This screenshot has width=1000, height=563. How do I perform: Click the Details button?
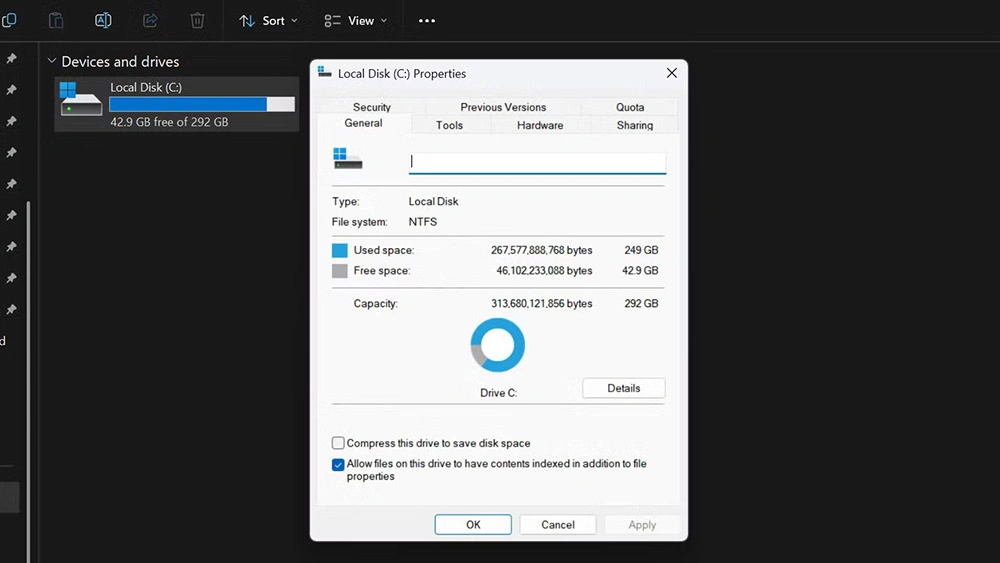[623, 388]
